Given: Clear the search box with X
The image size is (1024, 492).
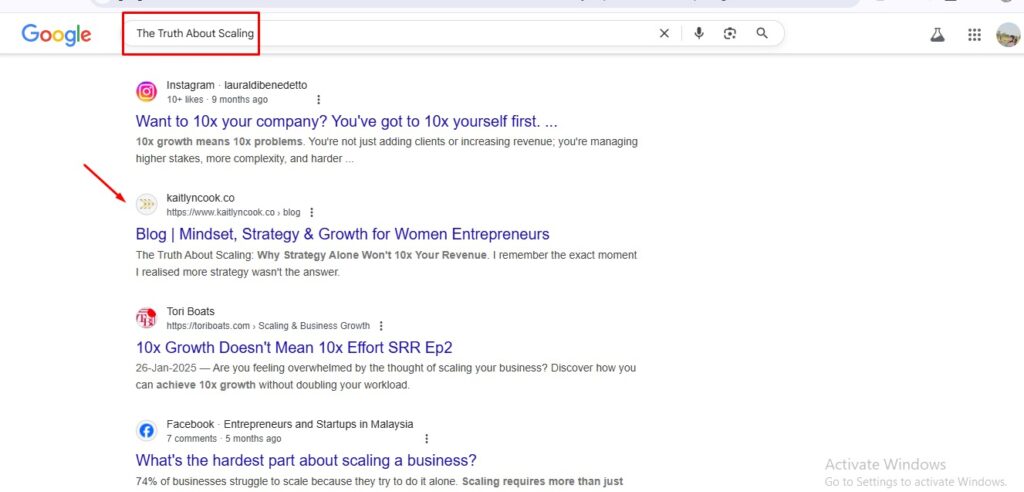Looking at the screenshot, I should [664, 33].
